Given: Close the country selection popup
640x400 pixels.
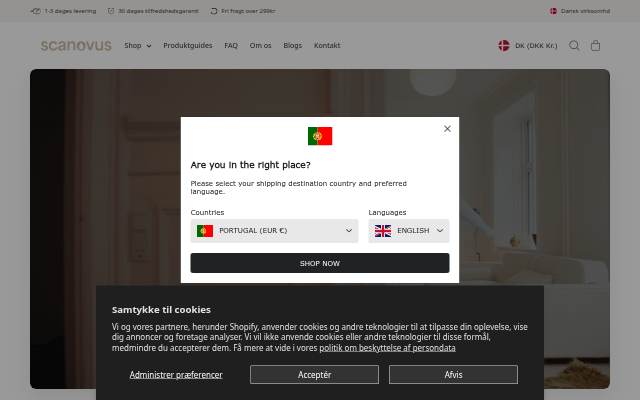Looking at the screenshot, I should click(x=447, y=129).
